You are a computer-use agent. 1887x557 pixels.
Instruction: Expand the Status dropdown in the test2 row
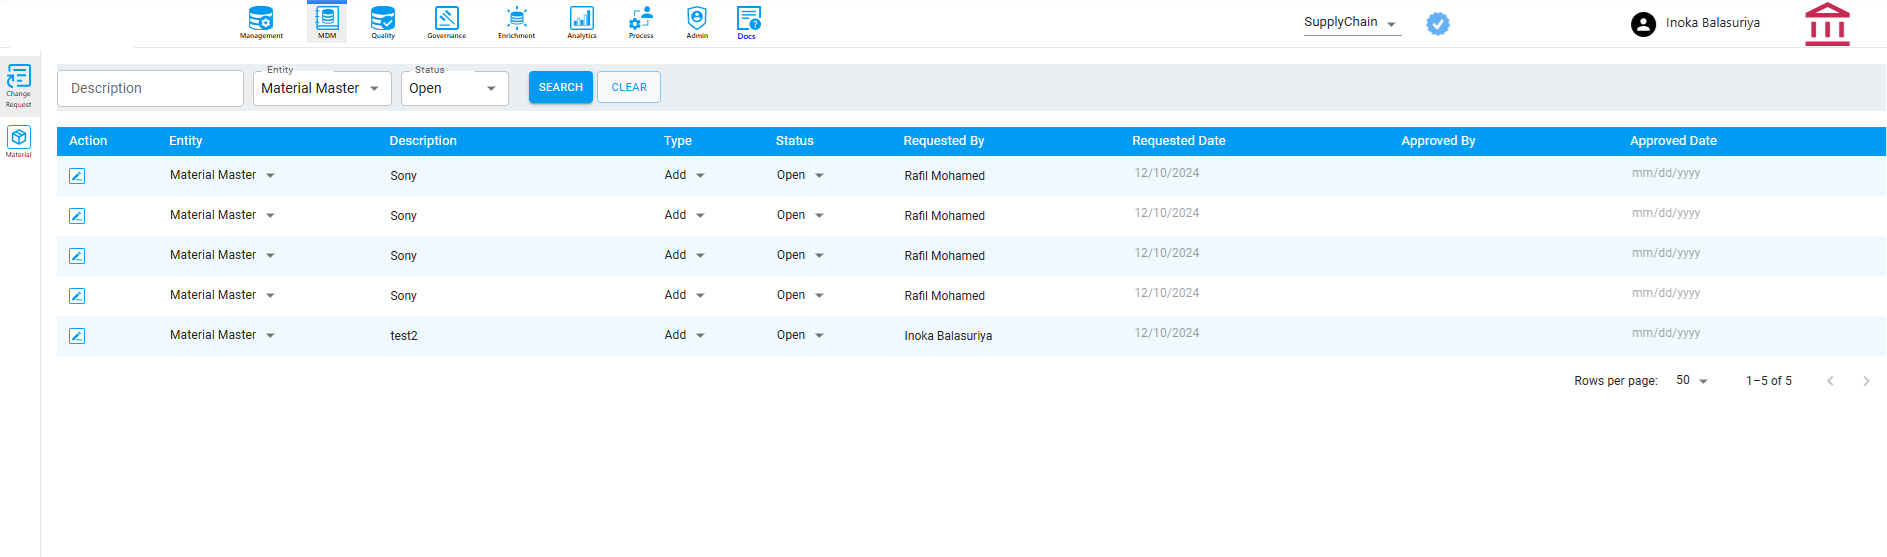800,335
